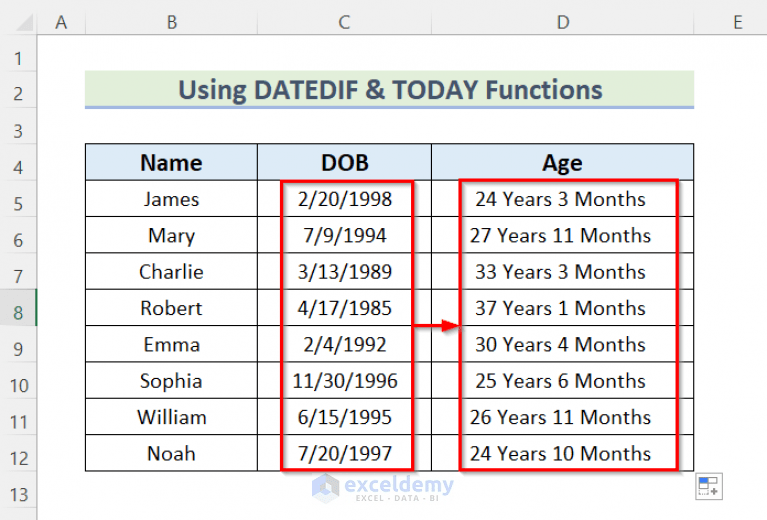Select the 'Age' header cell
The image size is (767, 520).
[x=563, y=162]
